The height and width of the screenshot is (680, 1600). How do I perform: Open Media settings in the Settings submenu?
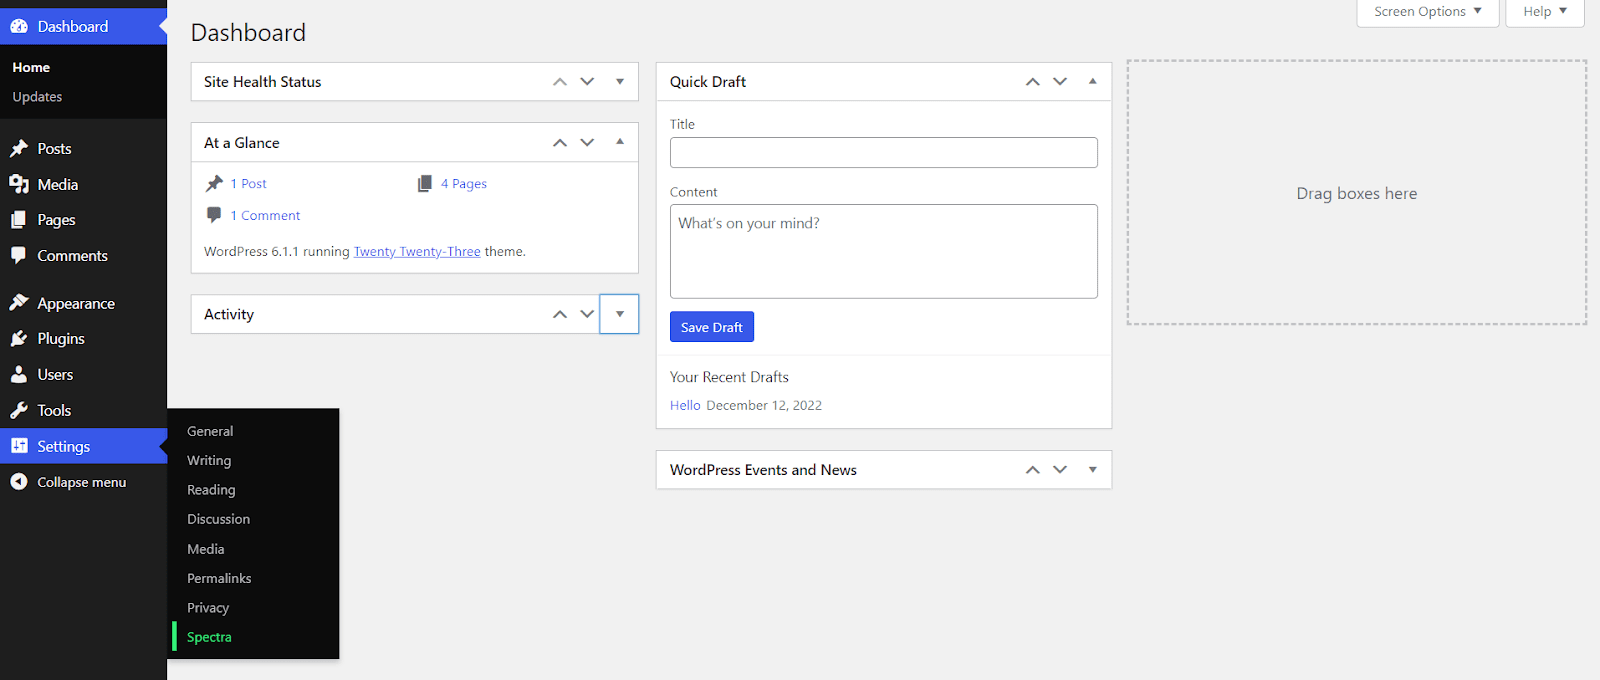[205, 549]
